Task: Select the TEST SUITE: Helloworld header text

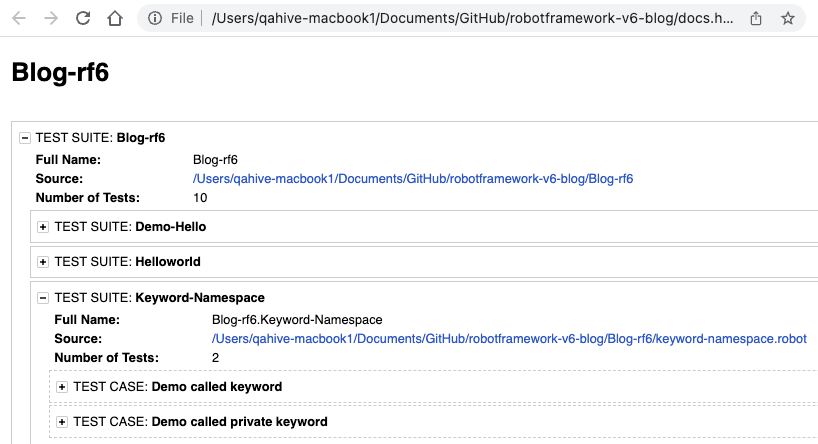Action: click(127, 262)
